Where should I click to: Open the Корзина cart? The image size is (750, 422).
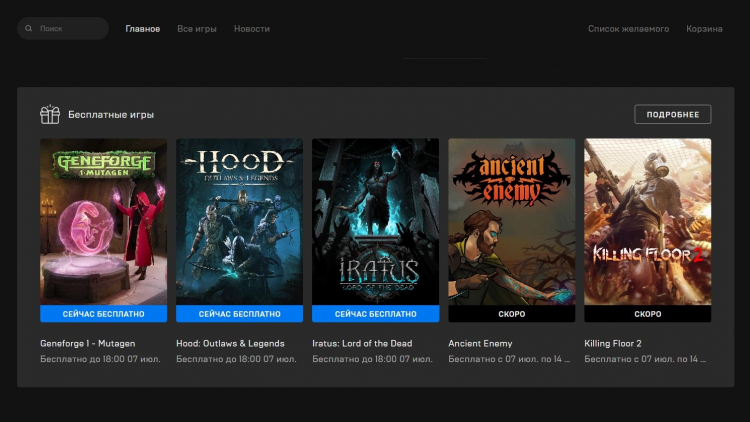click(x=704, y=29)
